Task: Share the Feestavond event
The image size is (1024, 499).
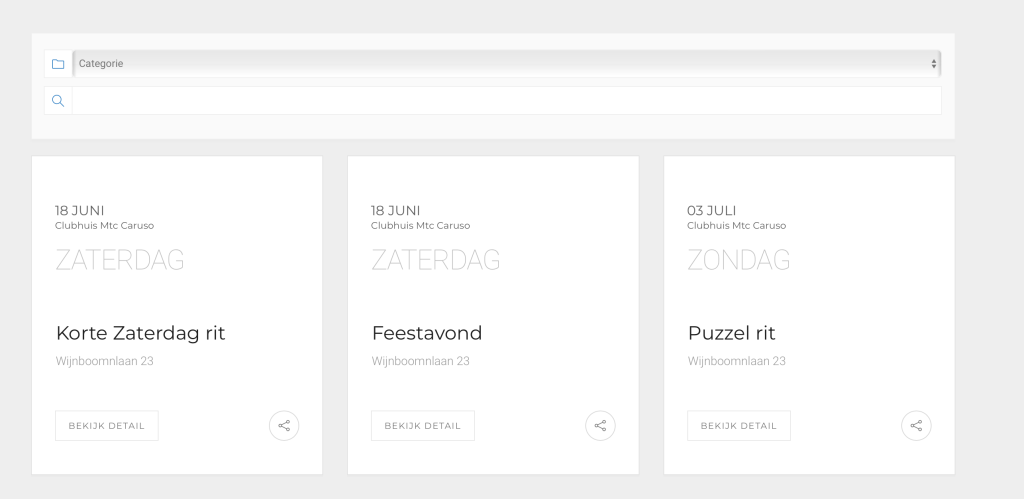Action: 600,426
